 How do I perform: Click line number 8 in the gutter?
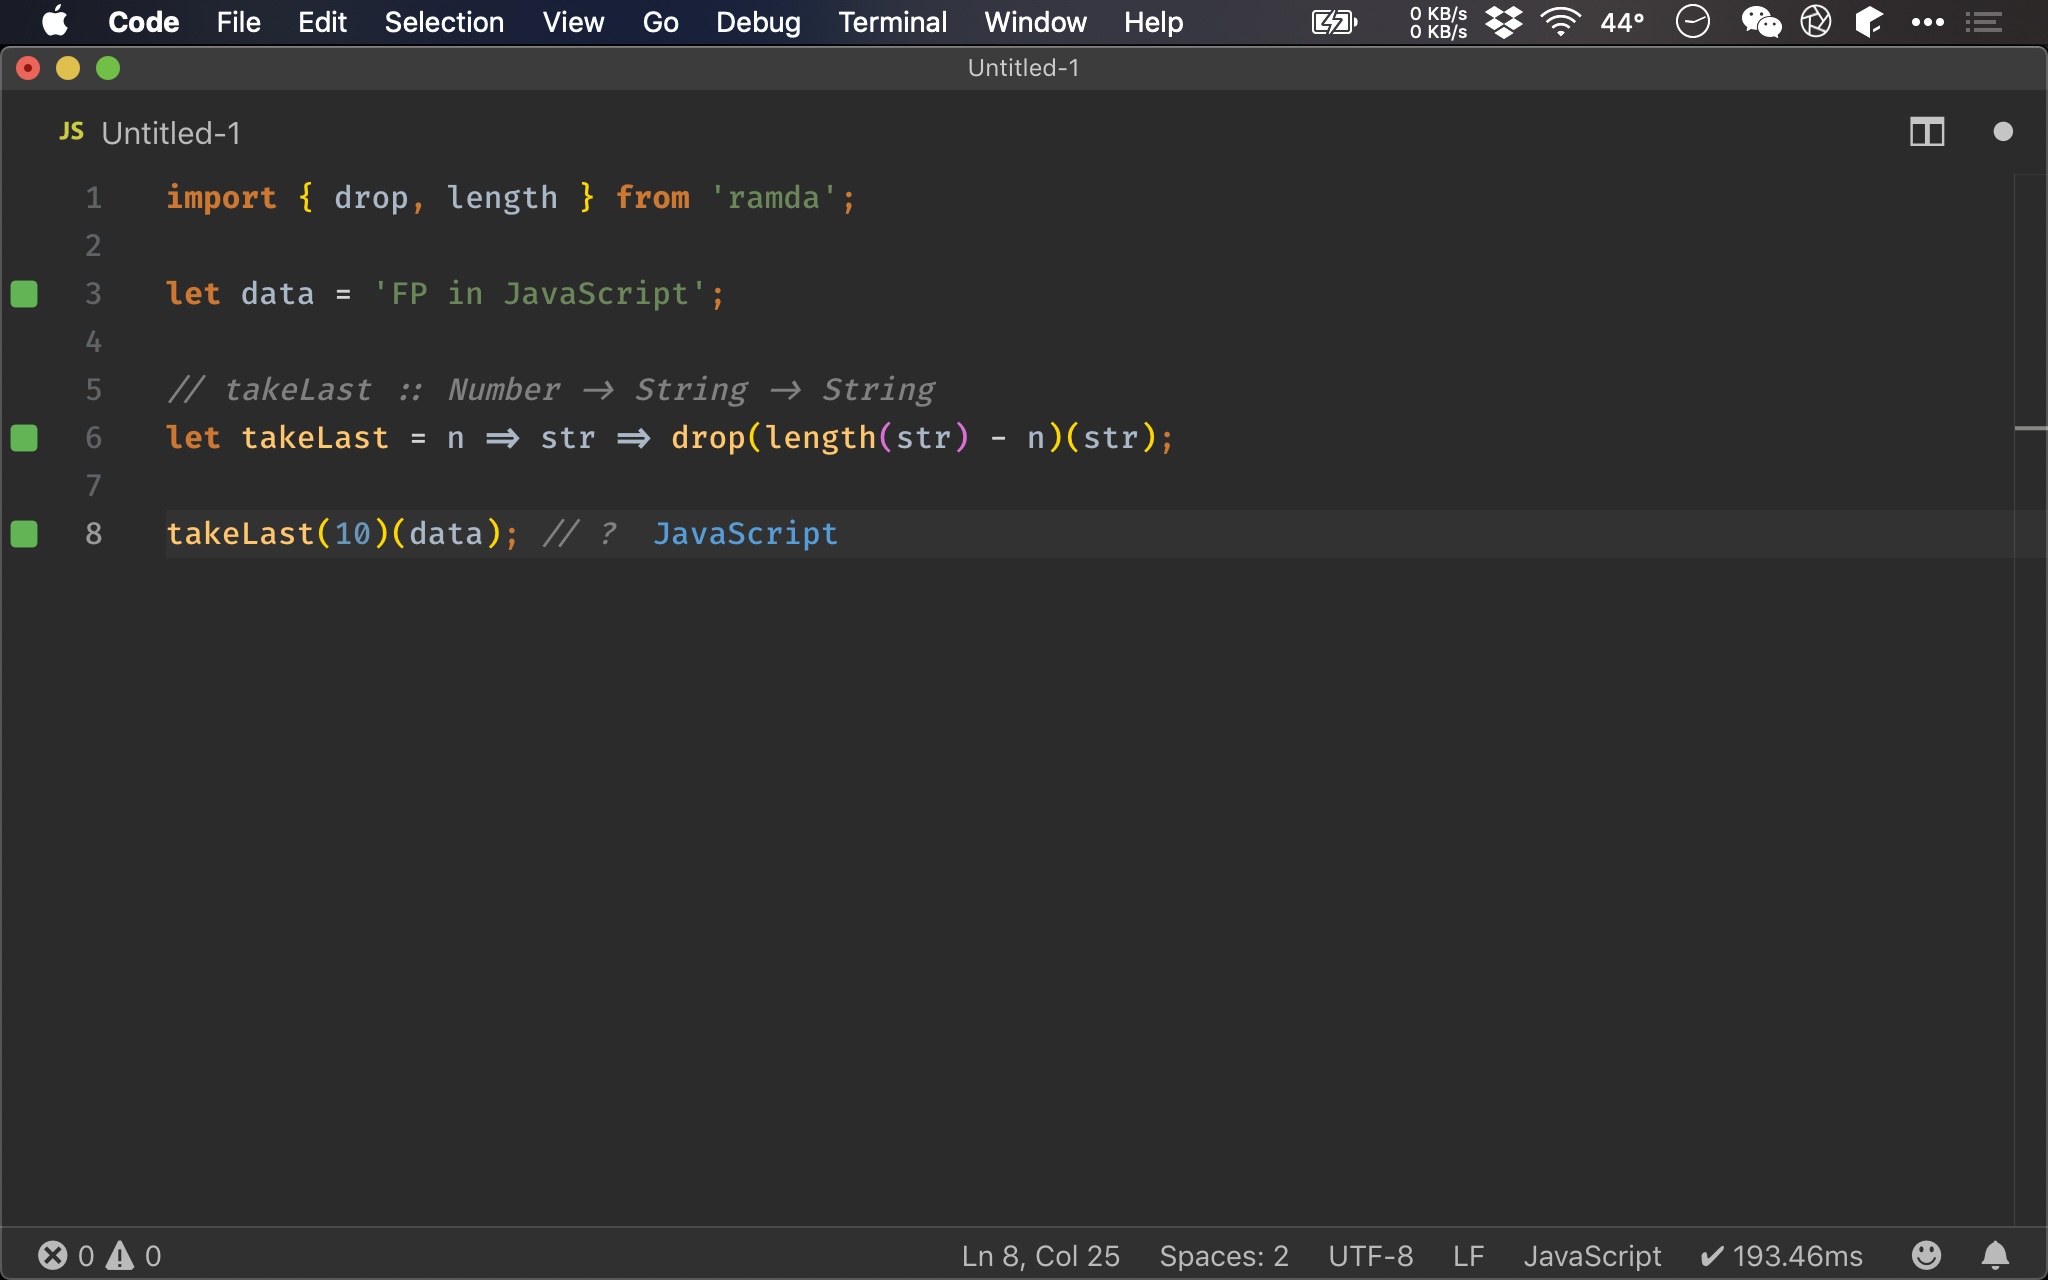coord(93,534)
